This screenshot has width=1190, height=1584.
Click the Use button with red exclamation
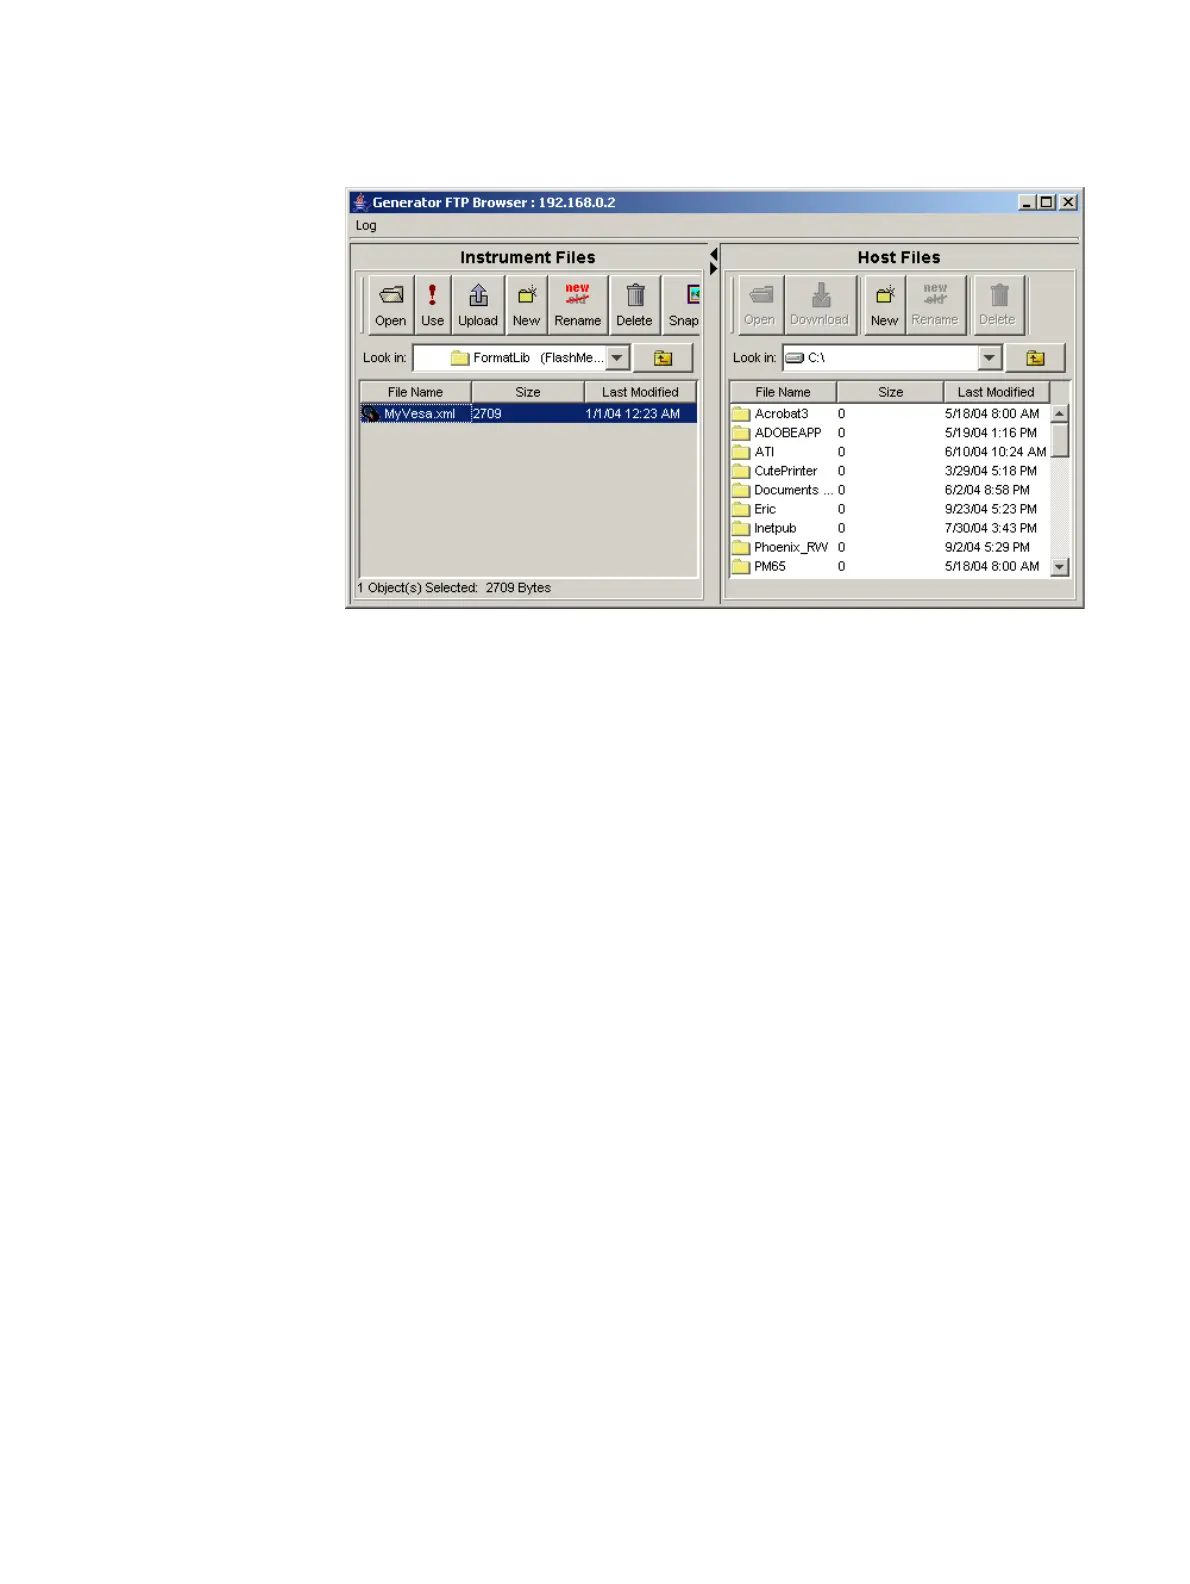[x=432, y=305]
